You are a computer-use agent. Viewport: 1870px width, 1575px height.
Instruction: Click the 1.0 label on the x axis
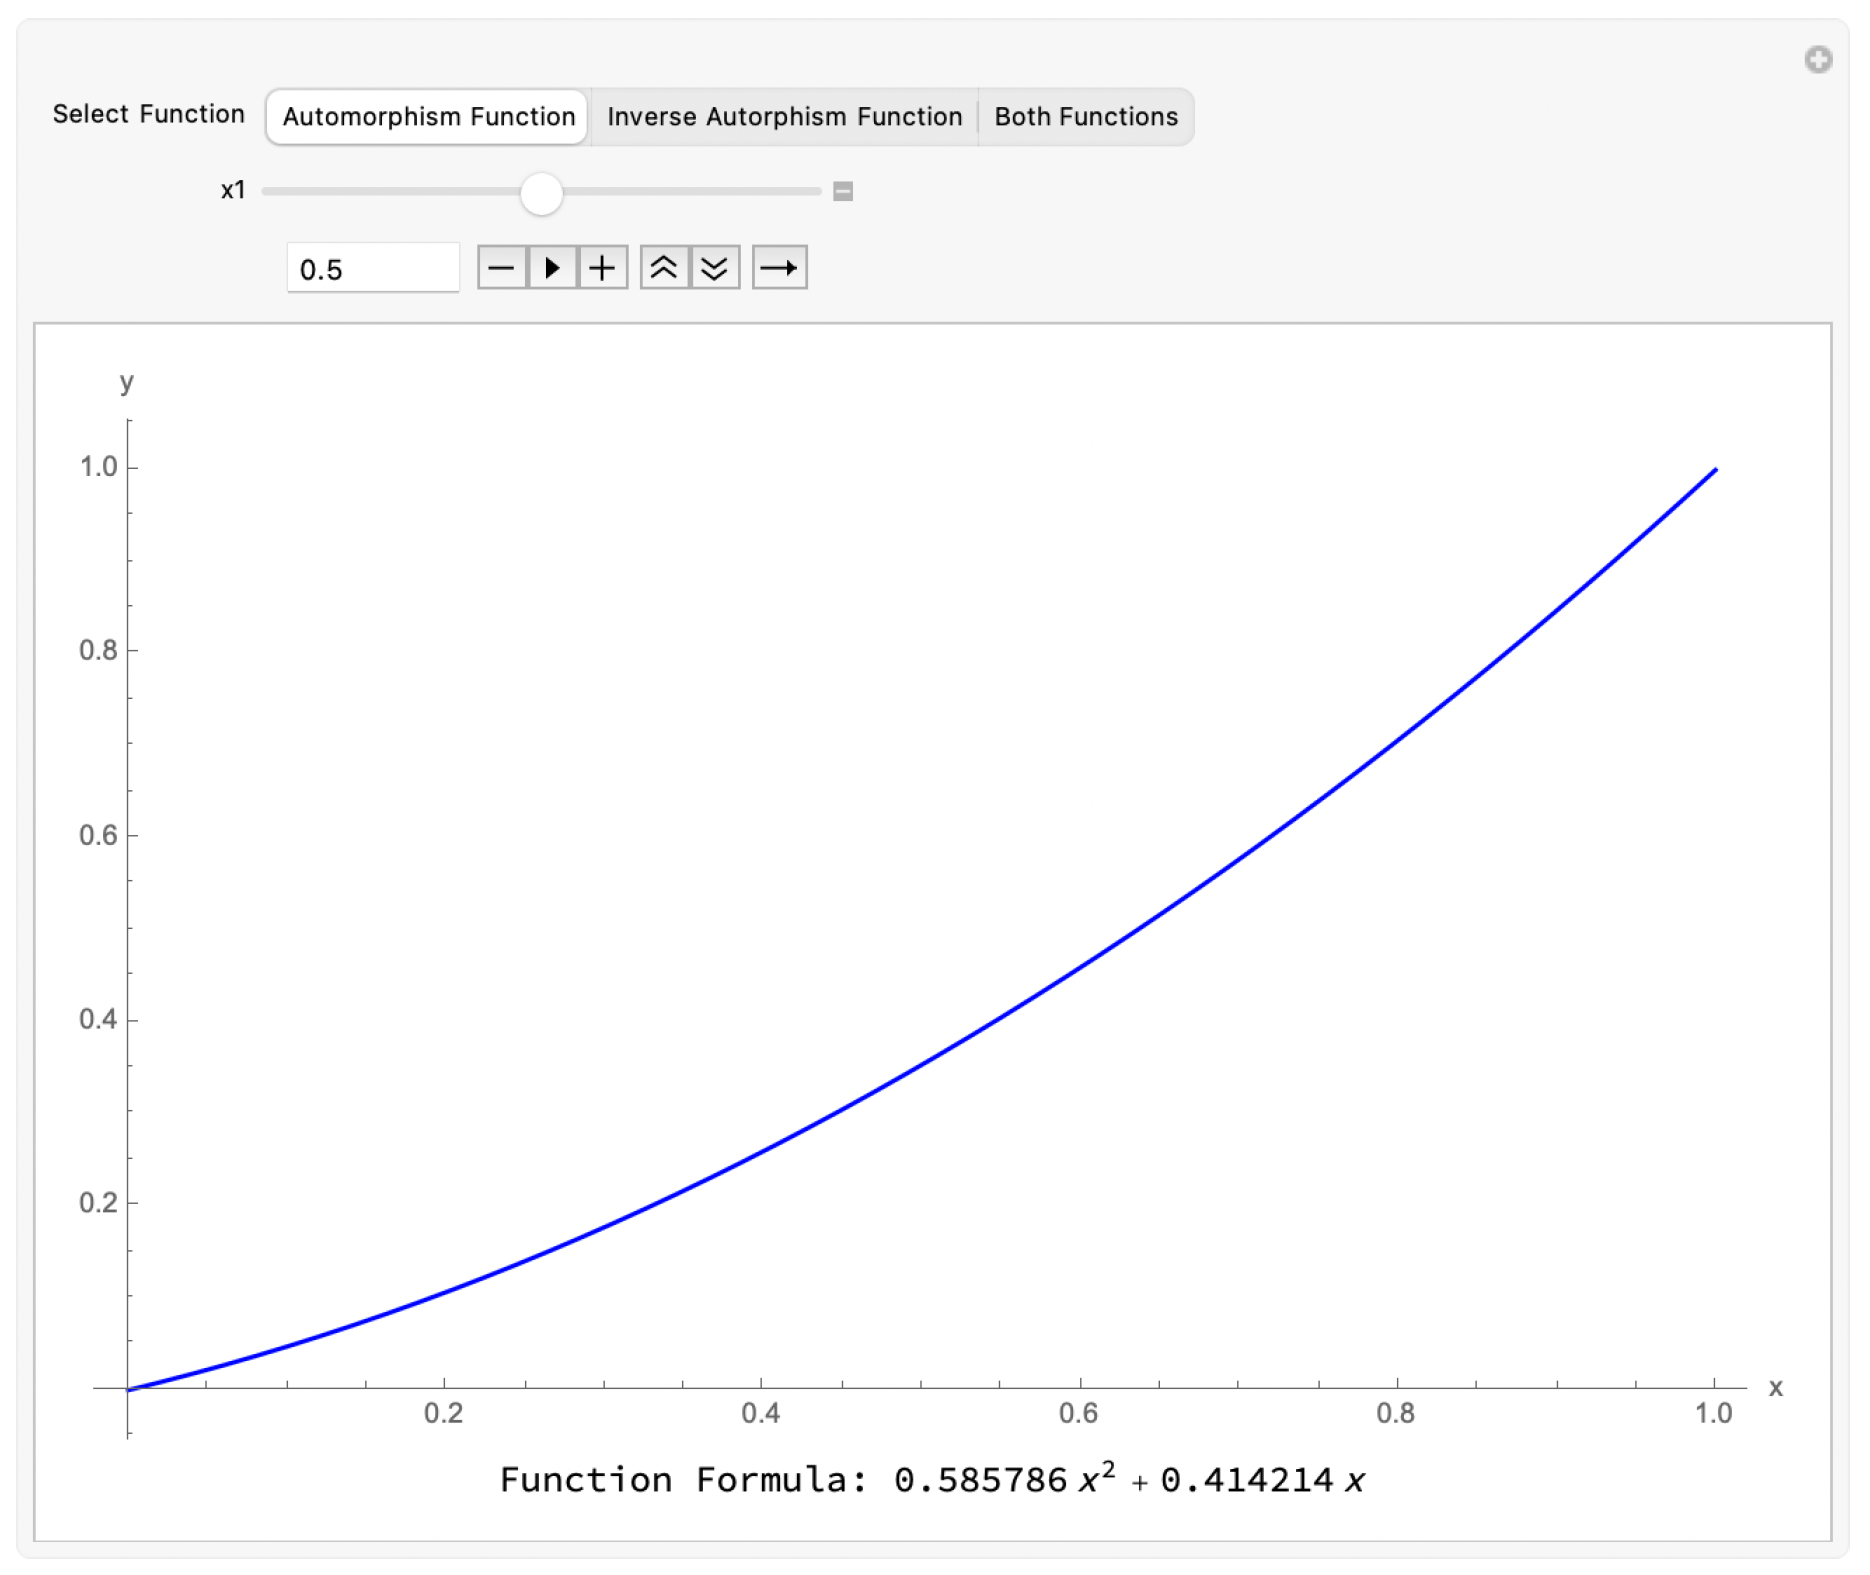coord(1713,1412)
